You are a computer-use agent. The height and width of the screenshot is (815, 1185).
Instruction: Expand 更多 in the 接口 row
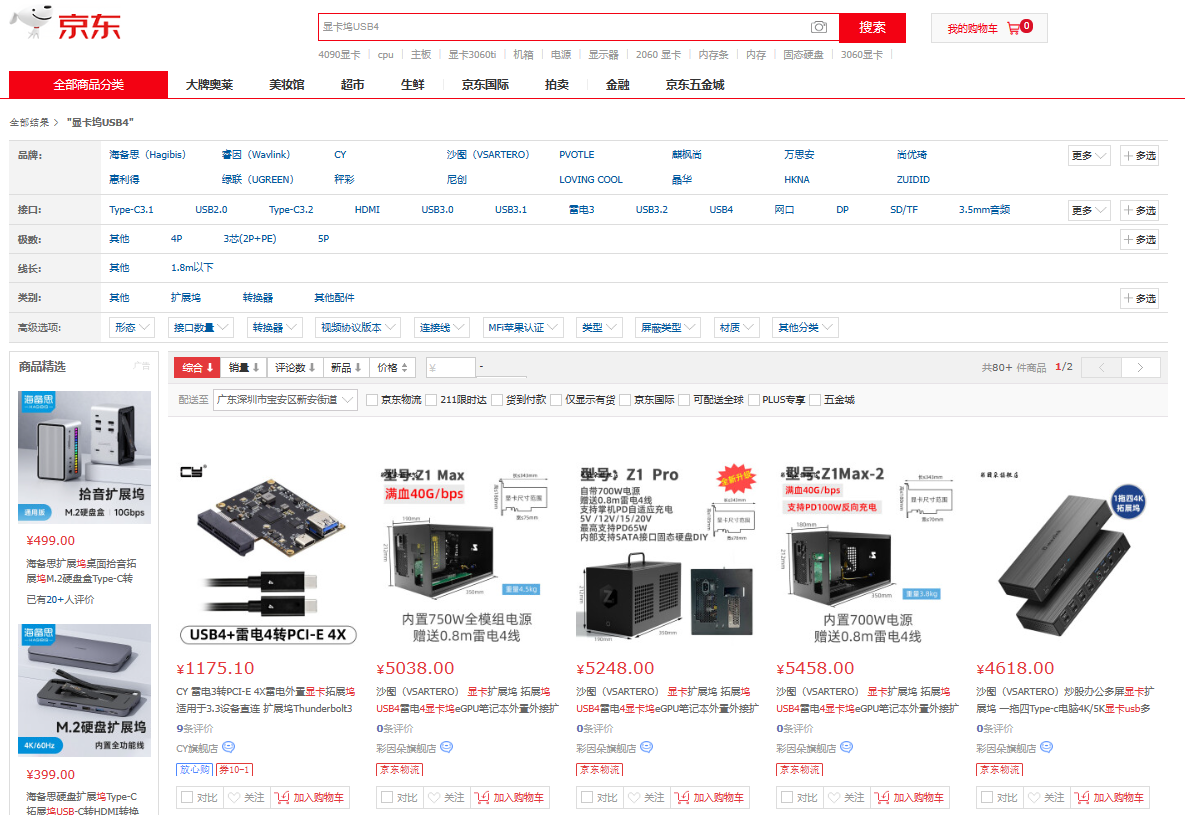click(1089, 210)
